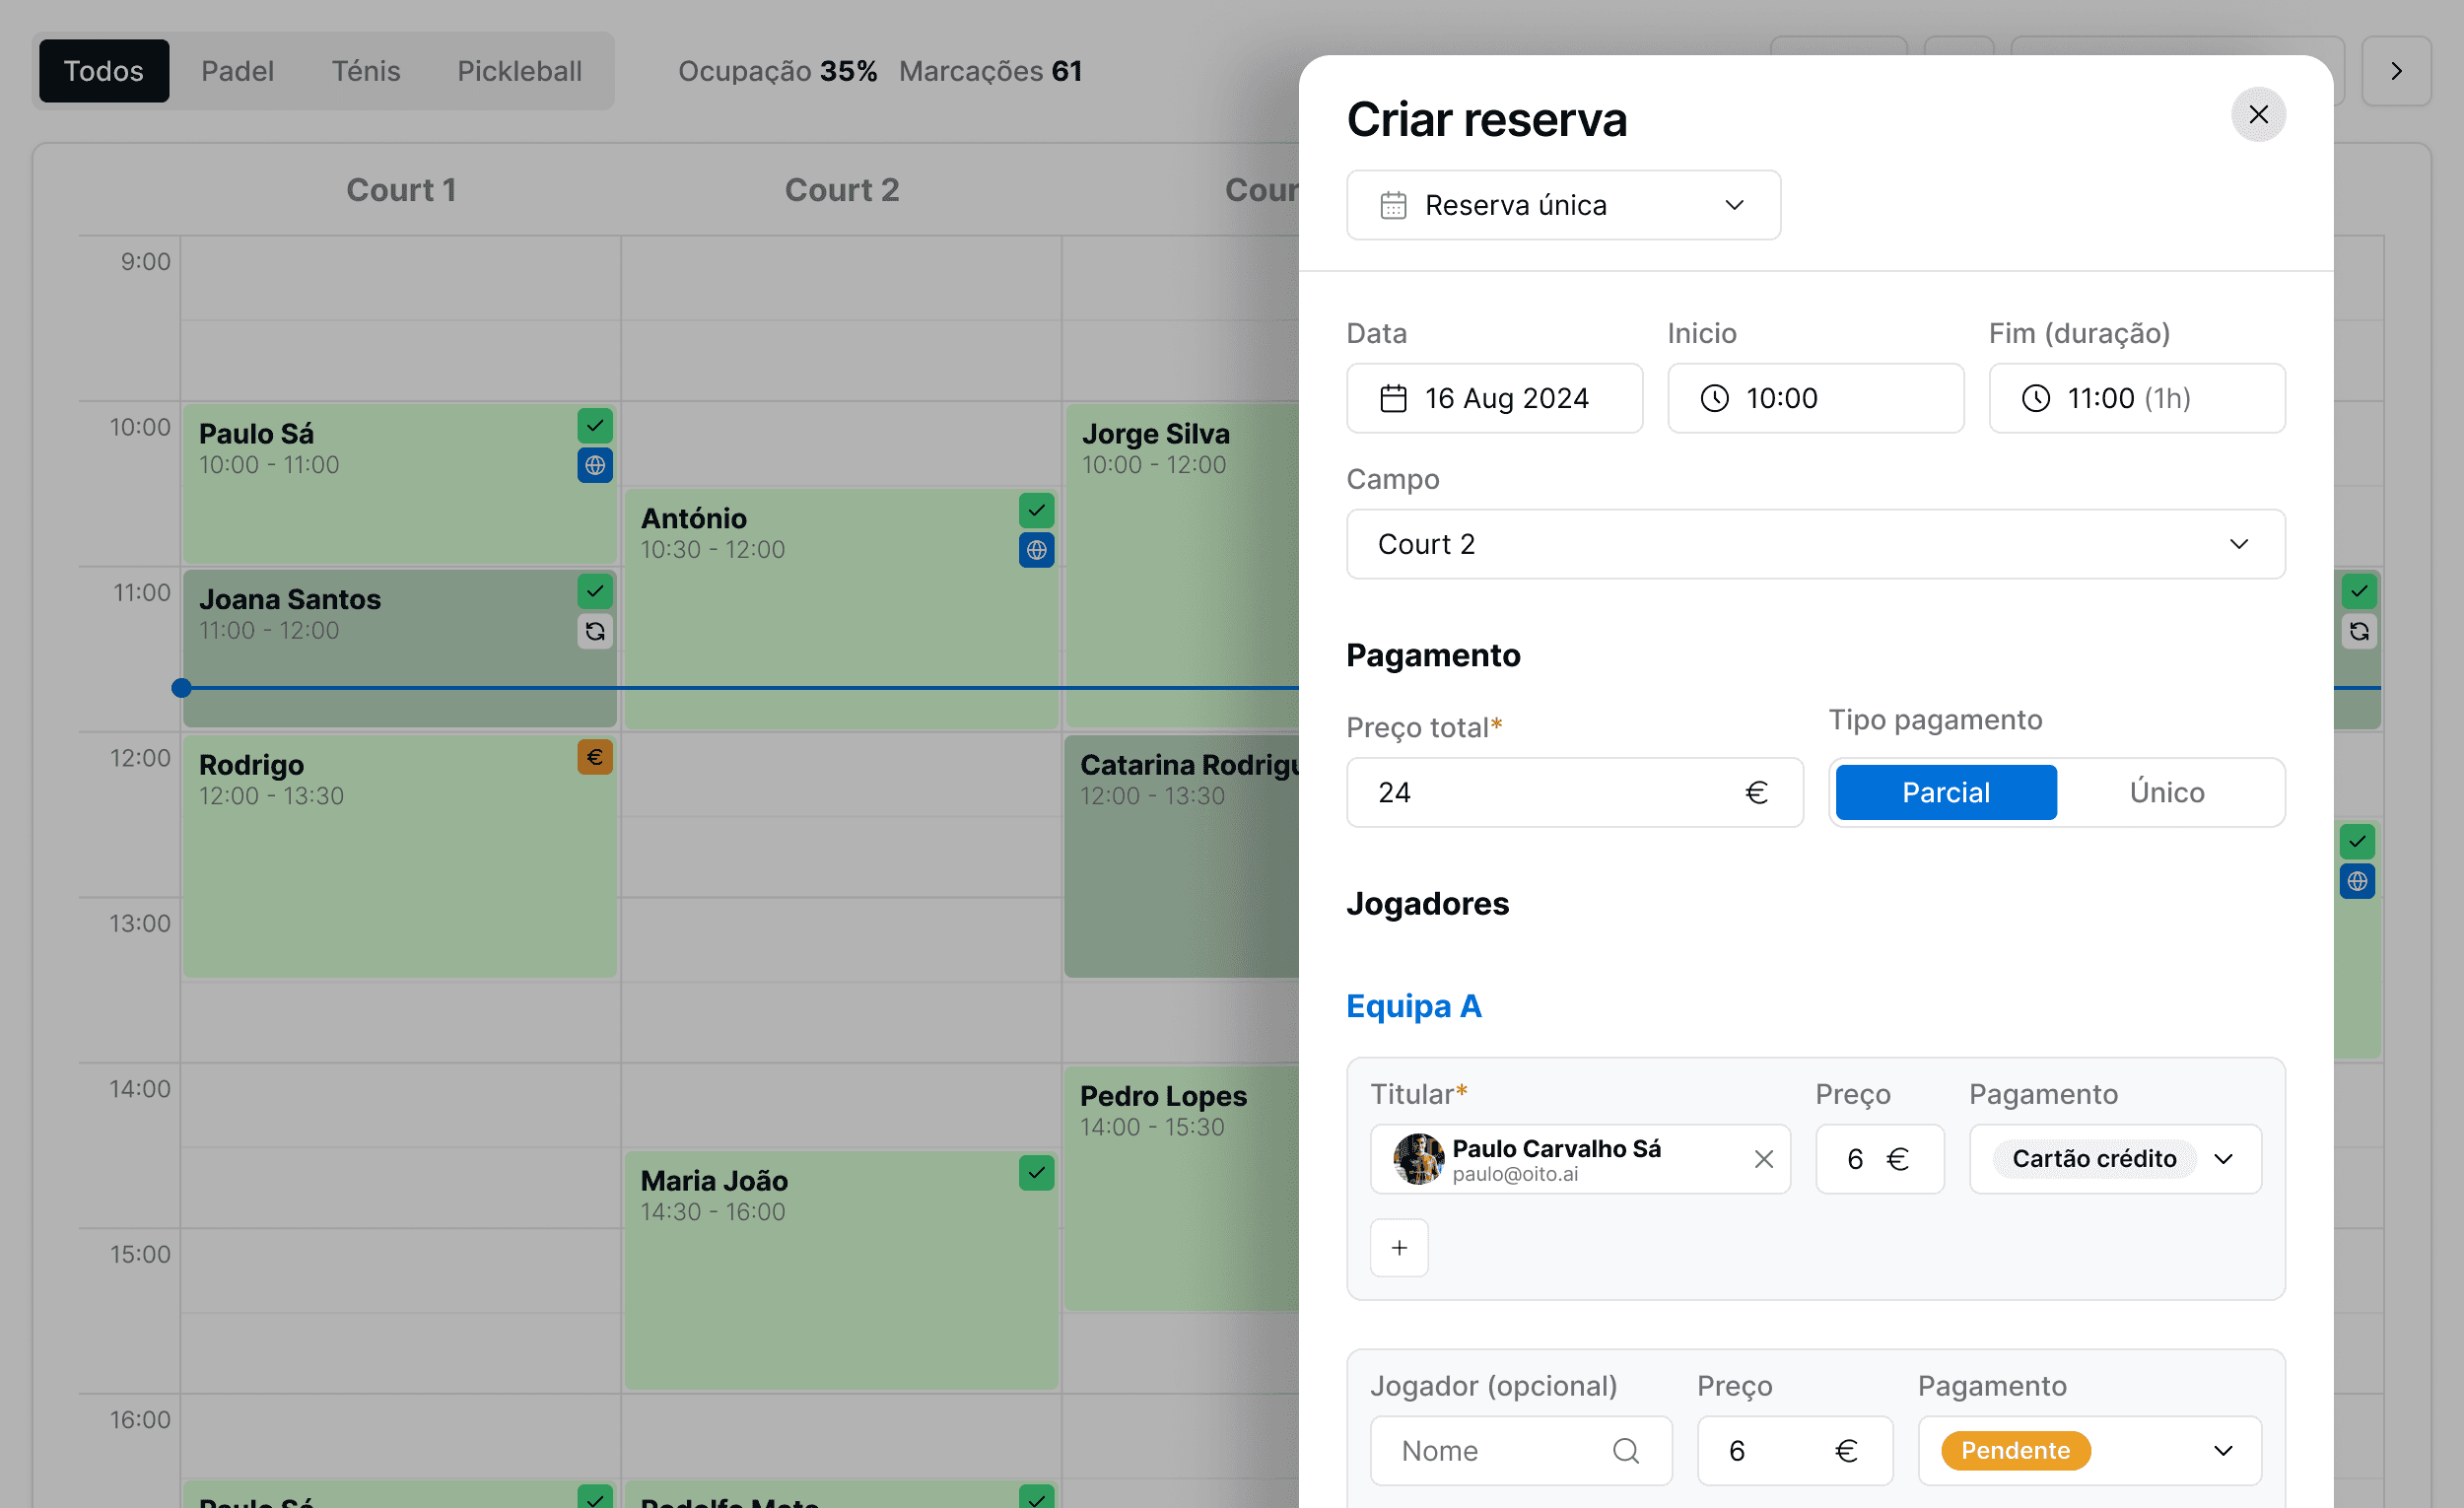
Task: Switch to the Padel tab
Action: pos(237,71)
